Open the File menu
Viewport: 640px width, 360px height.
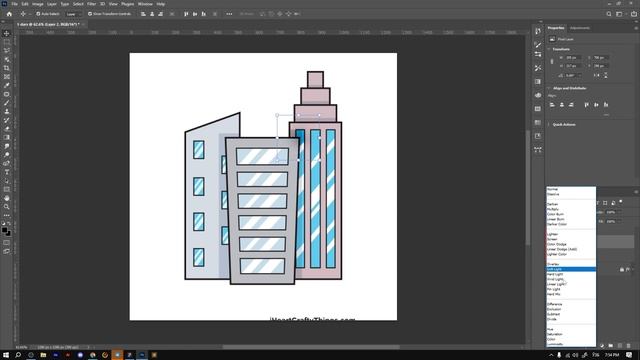(x=14, y=4)
